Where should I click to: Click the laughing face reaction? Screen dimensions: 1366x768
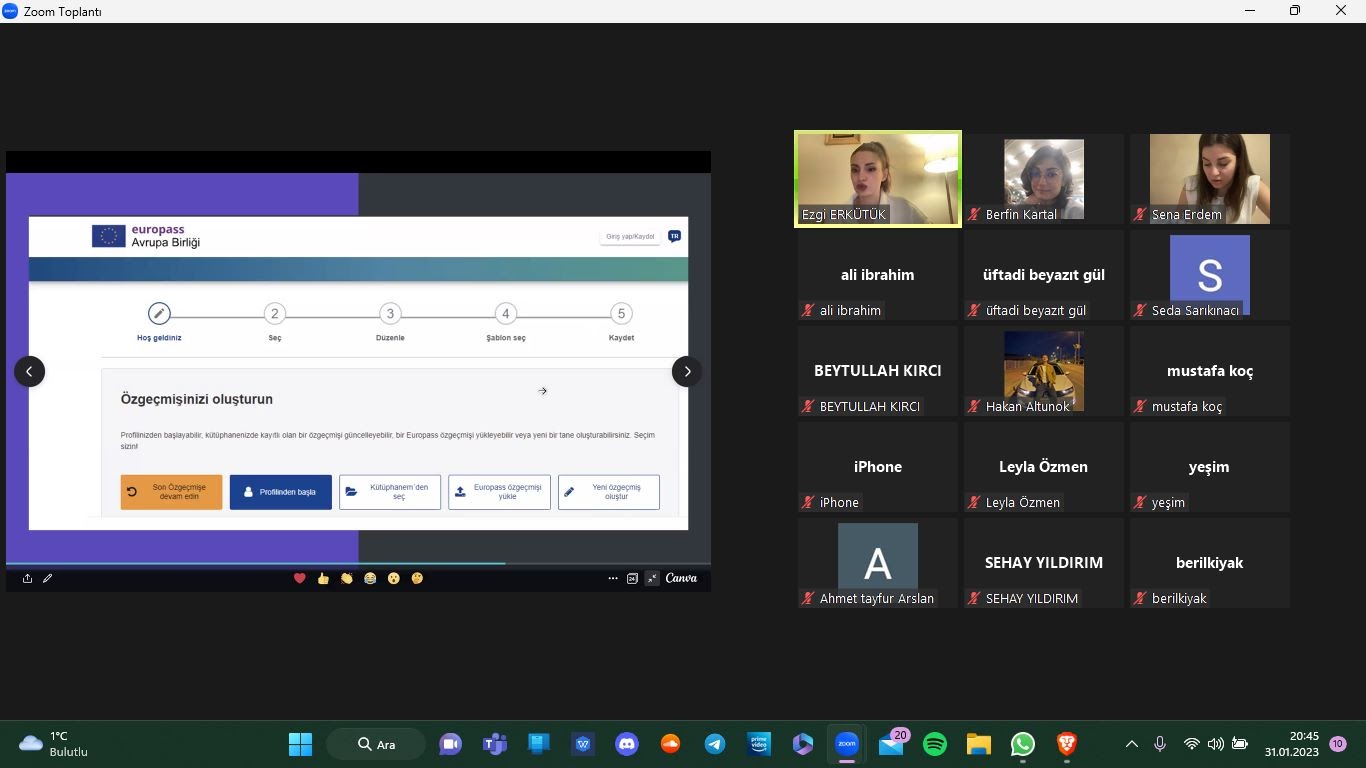click(370, 578)
